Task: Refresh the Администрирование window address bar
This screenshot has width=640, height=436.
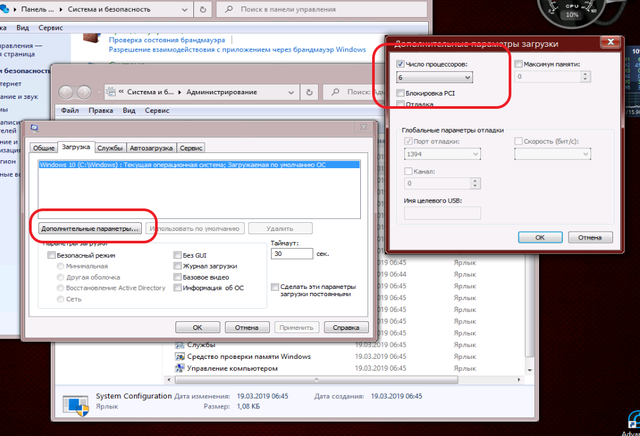Action: click(x=309, y=92)
